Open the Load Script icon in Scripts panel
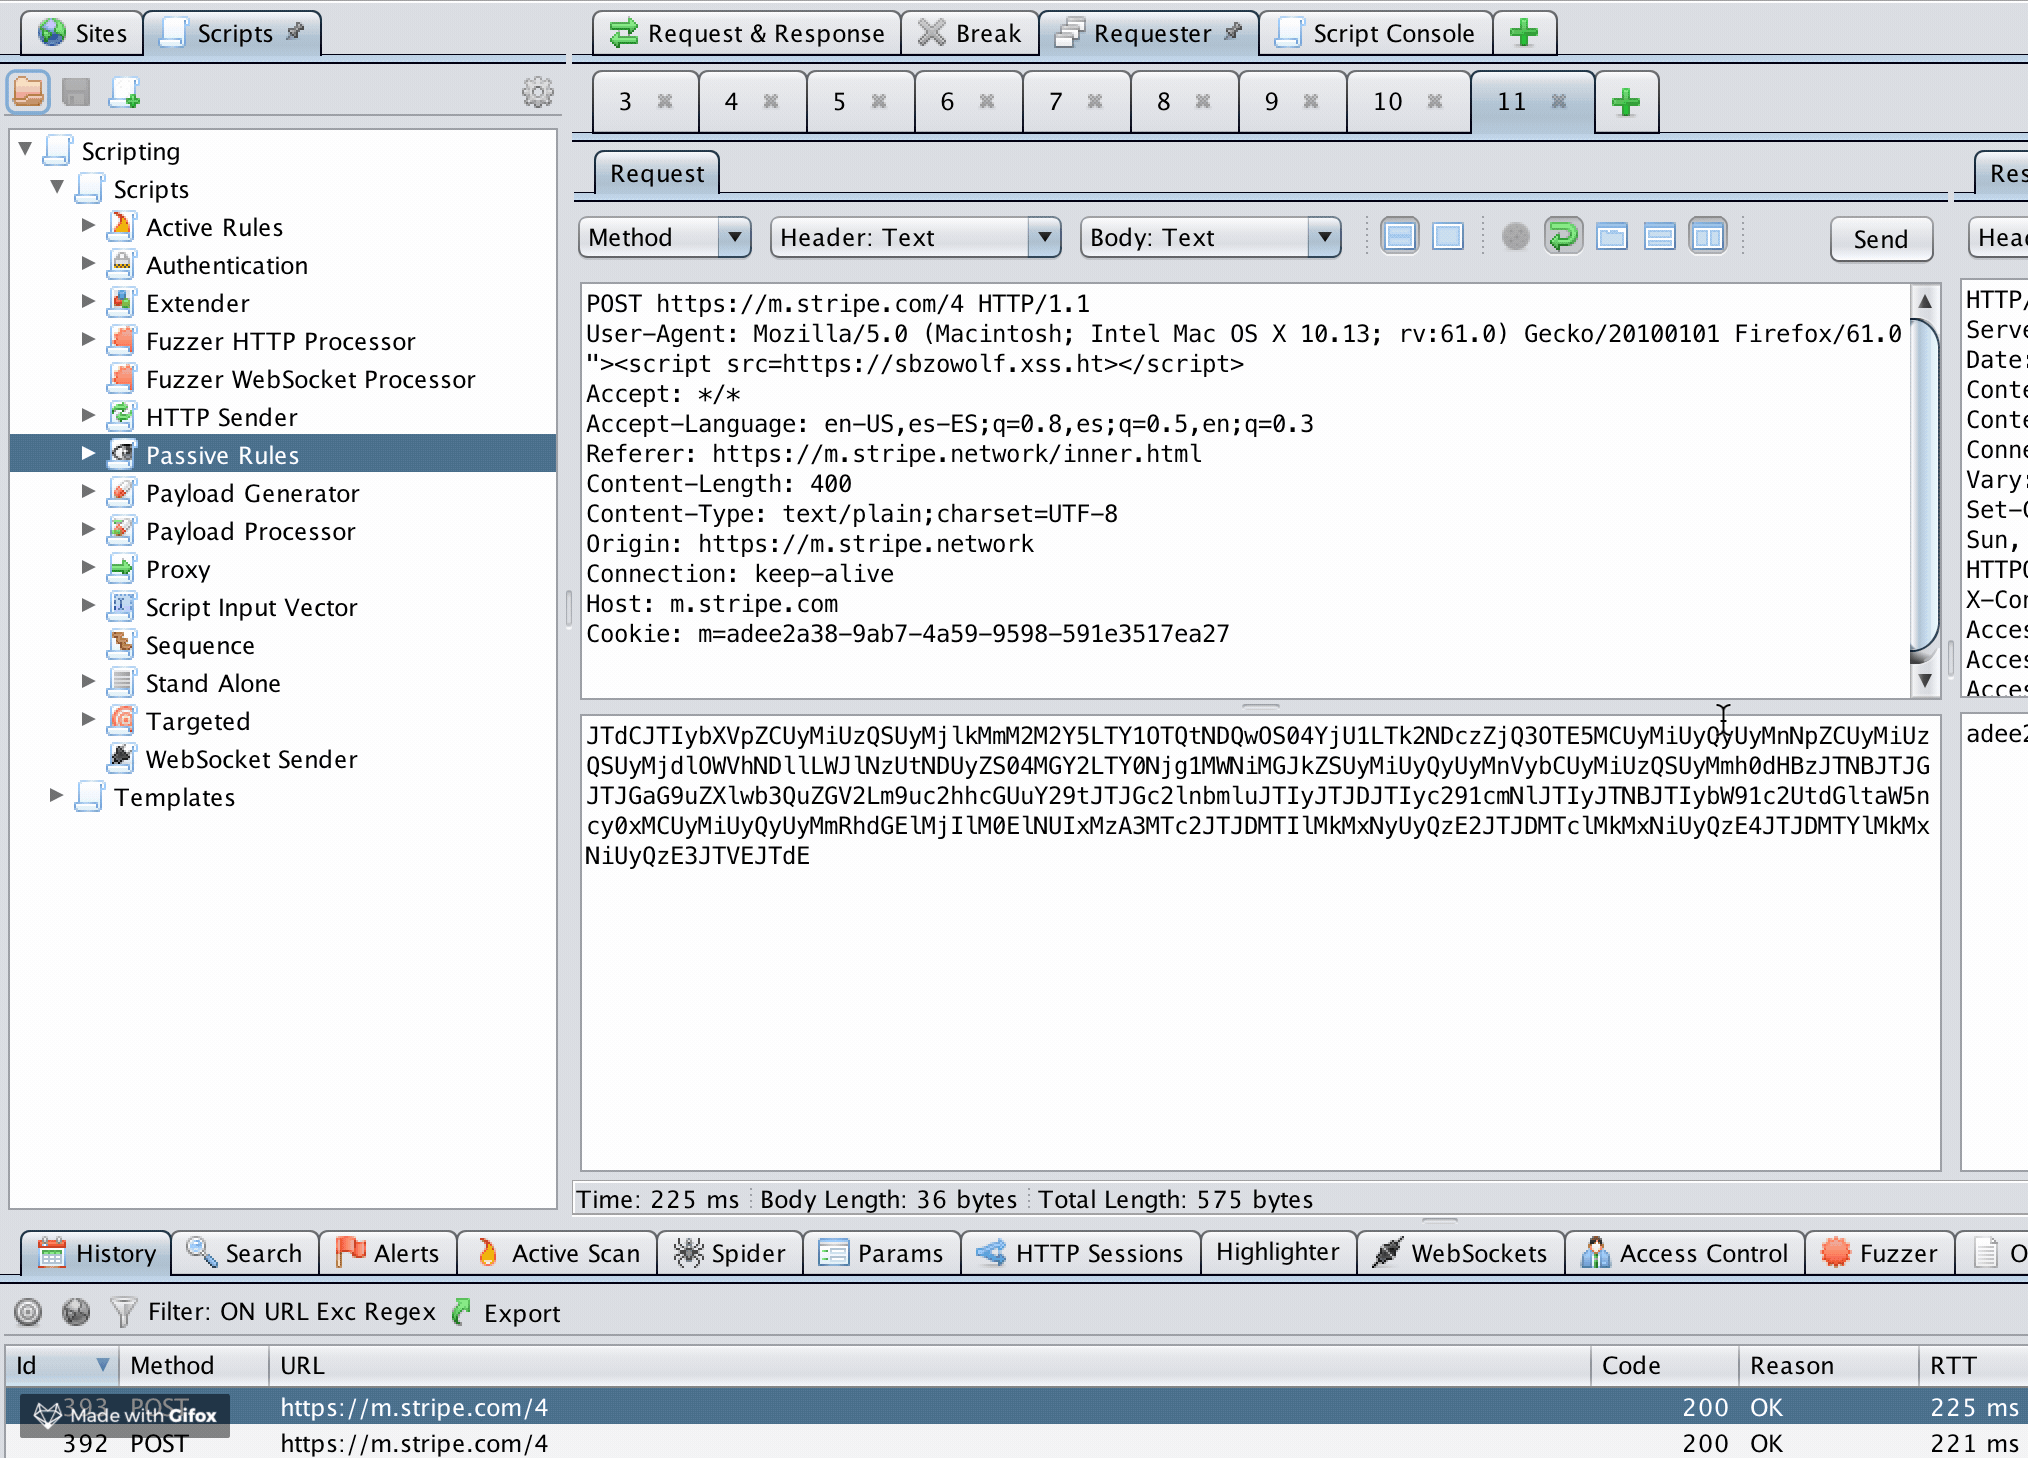 click(28, 92)
